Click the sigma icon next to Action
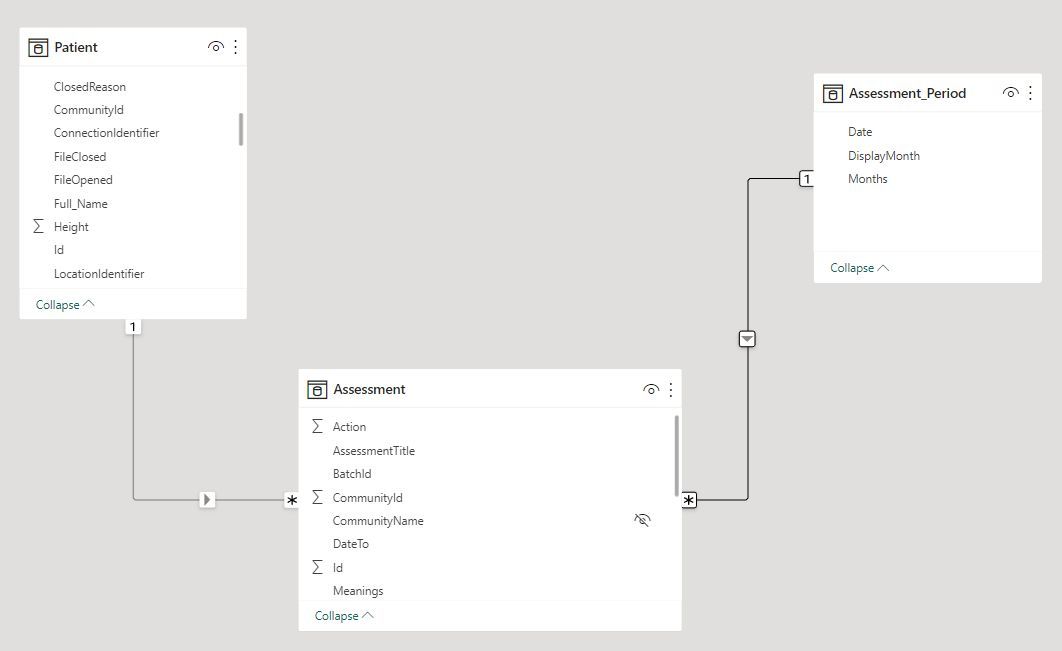Screen dimensions: 1062x651 click(317, 426)
